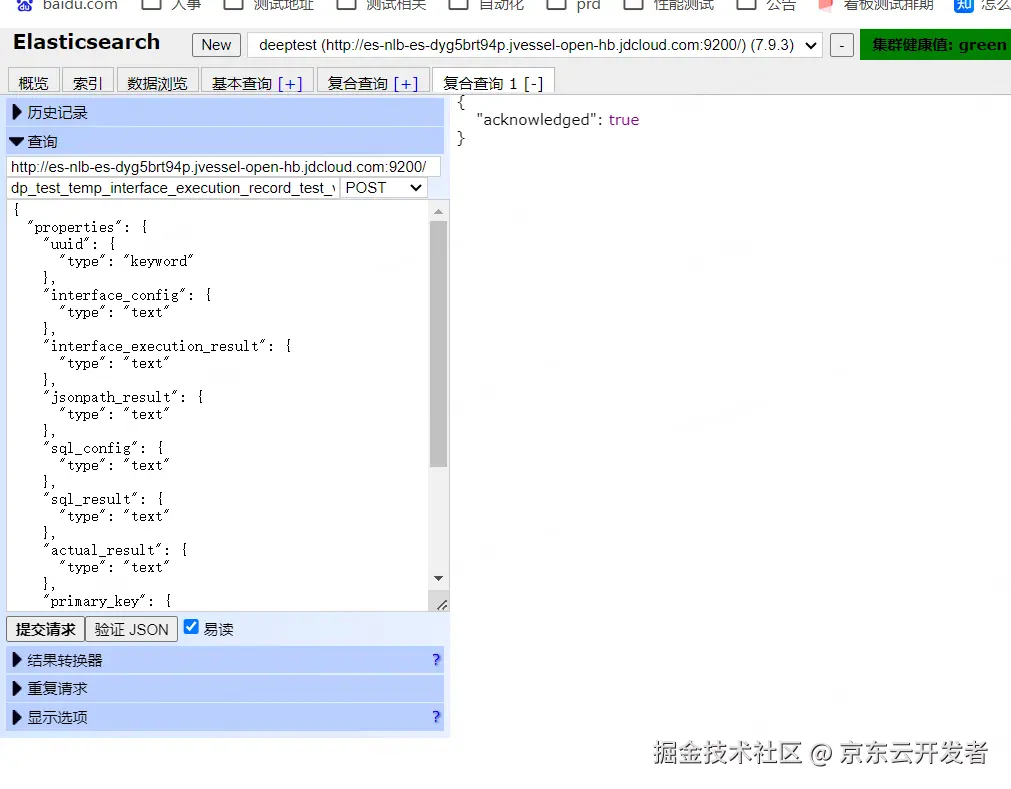Screen dimensions: 1011x789
Task: Click the true value in the response
Action: click(623, 120)
